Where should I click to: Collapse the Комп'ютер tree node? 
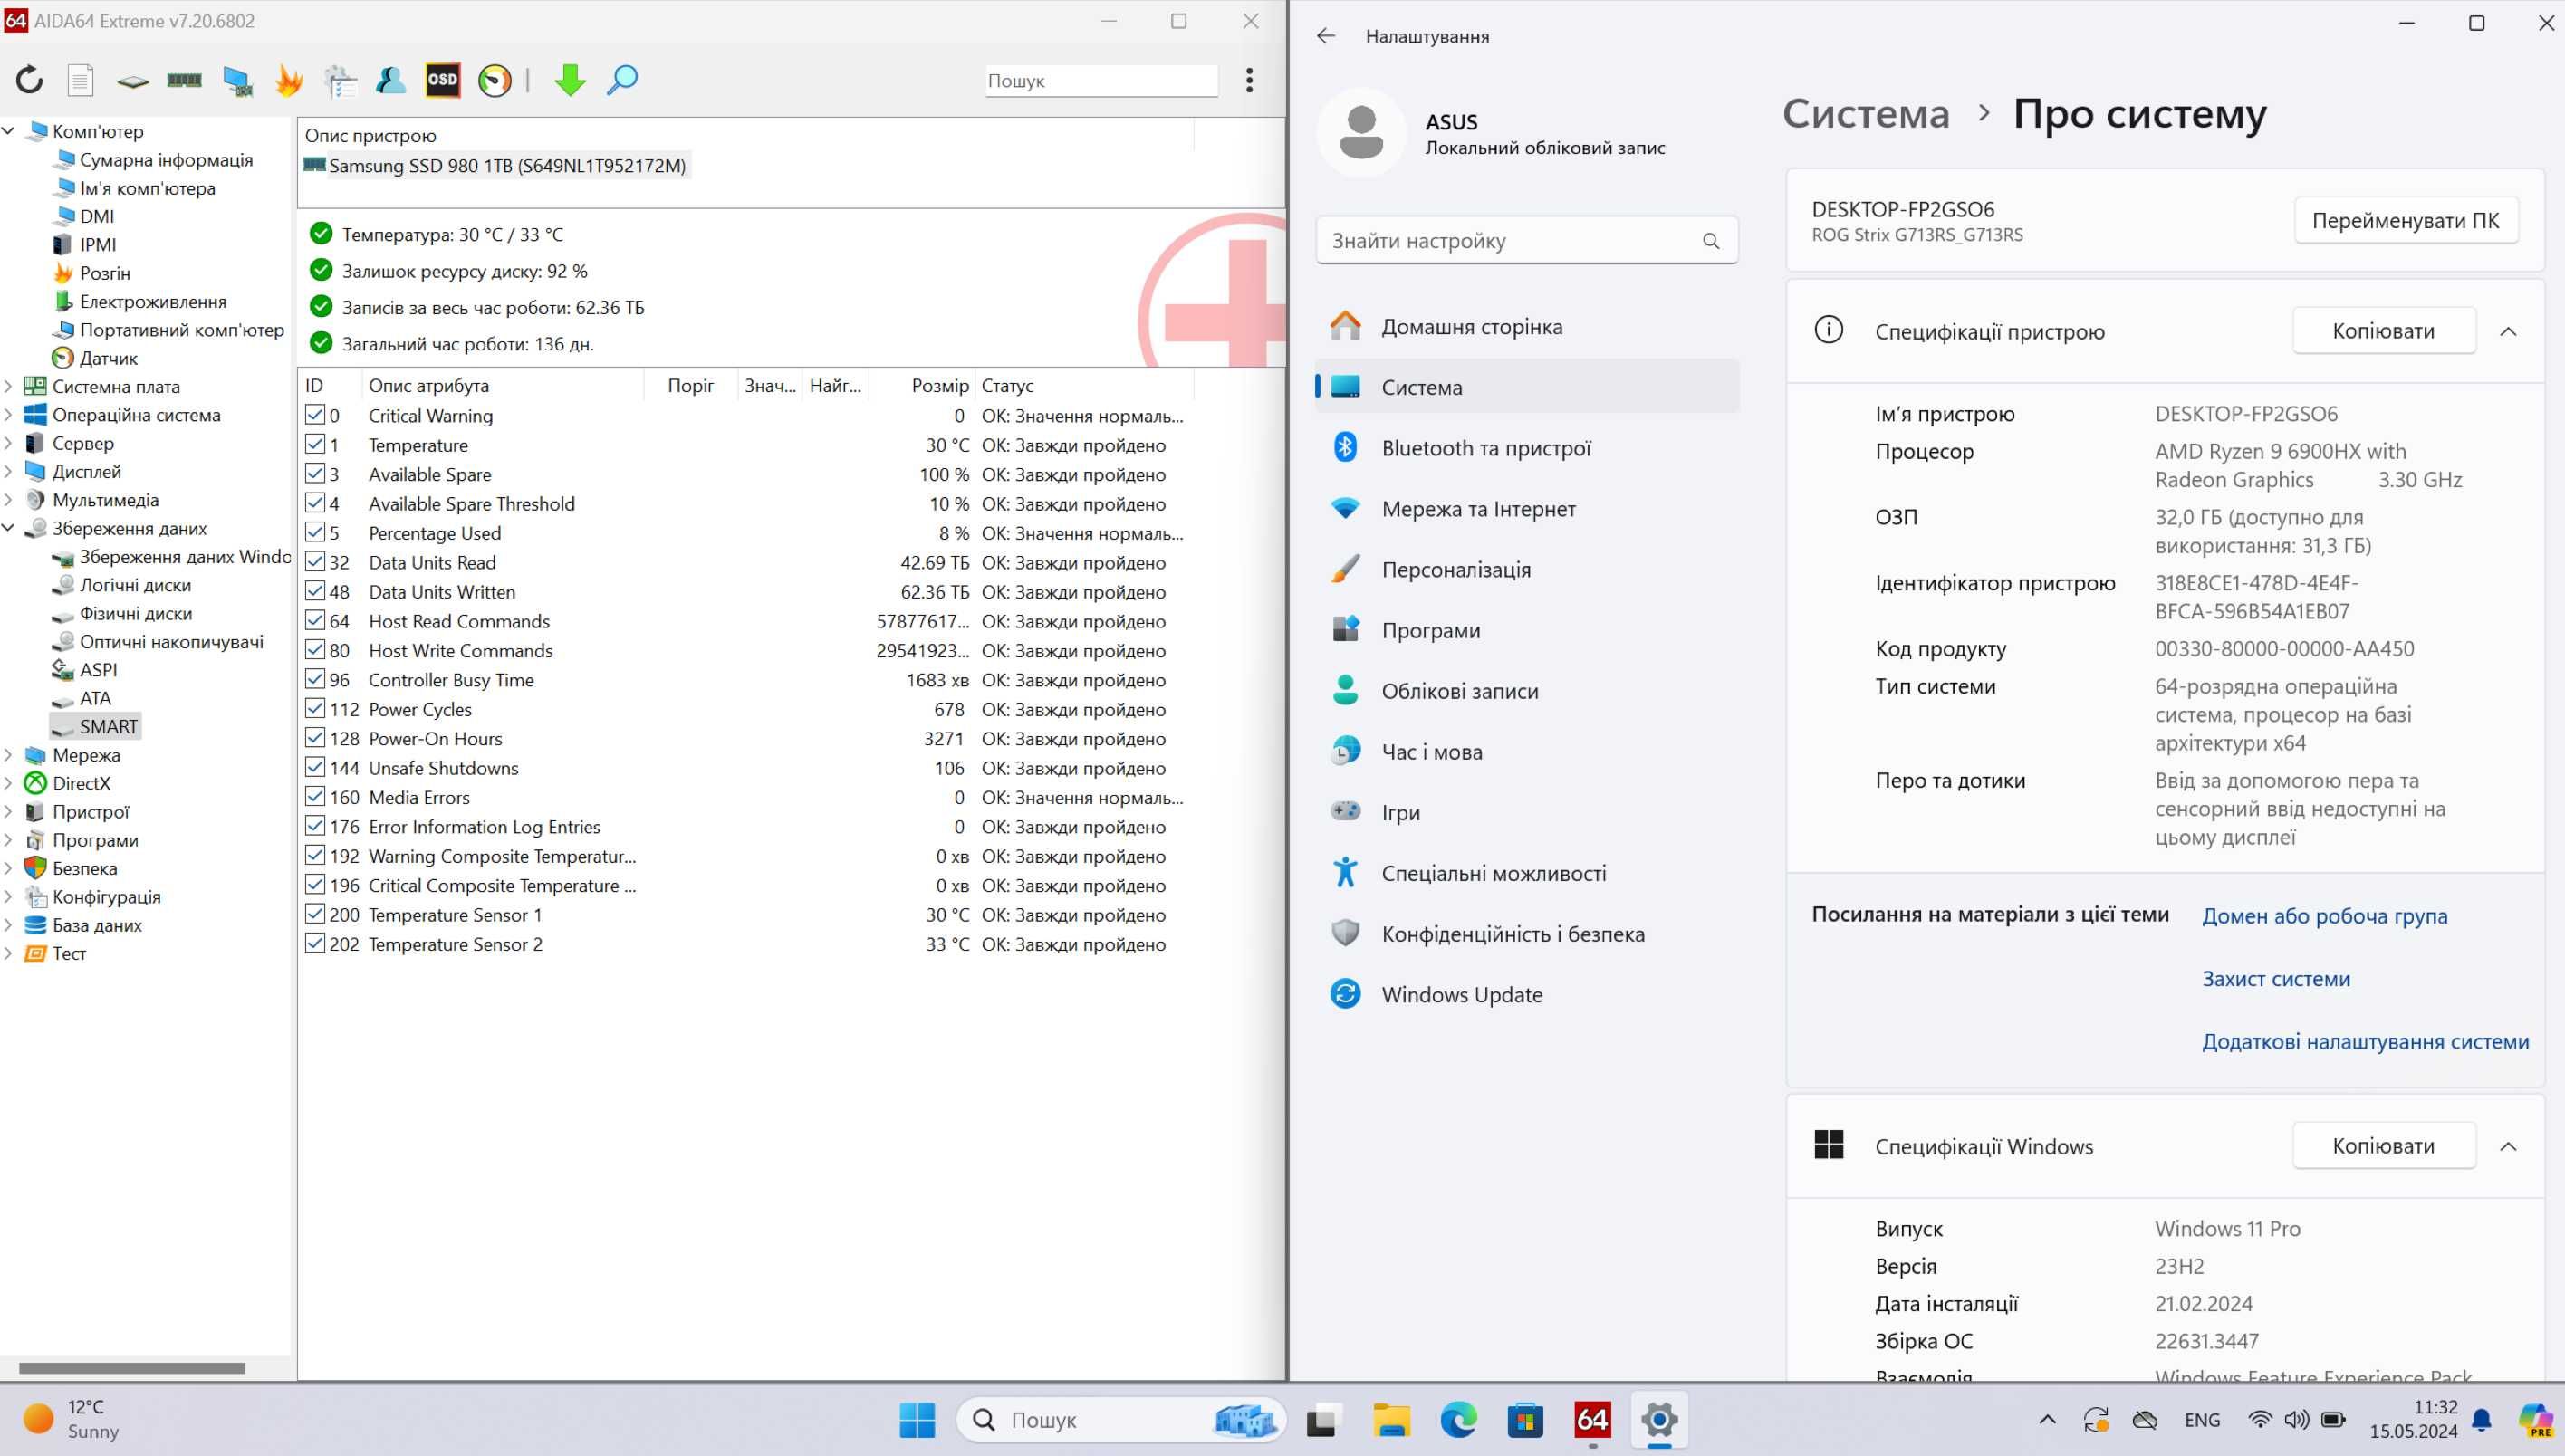point(9,131)
